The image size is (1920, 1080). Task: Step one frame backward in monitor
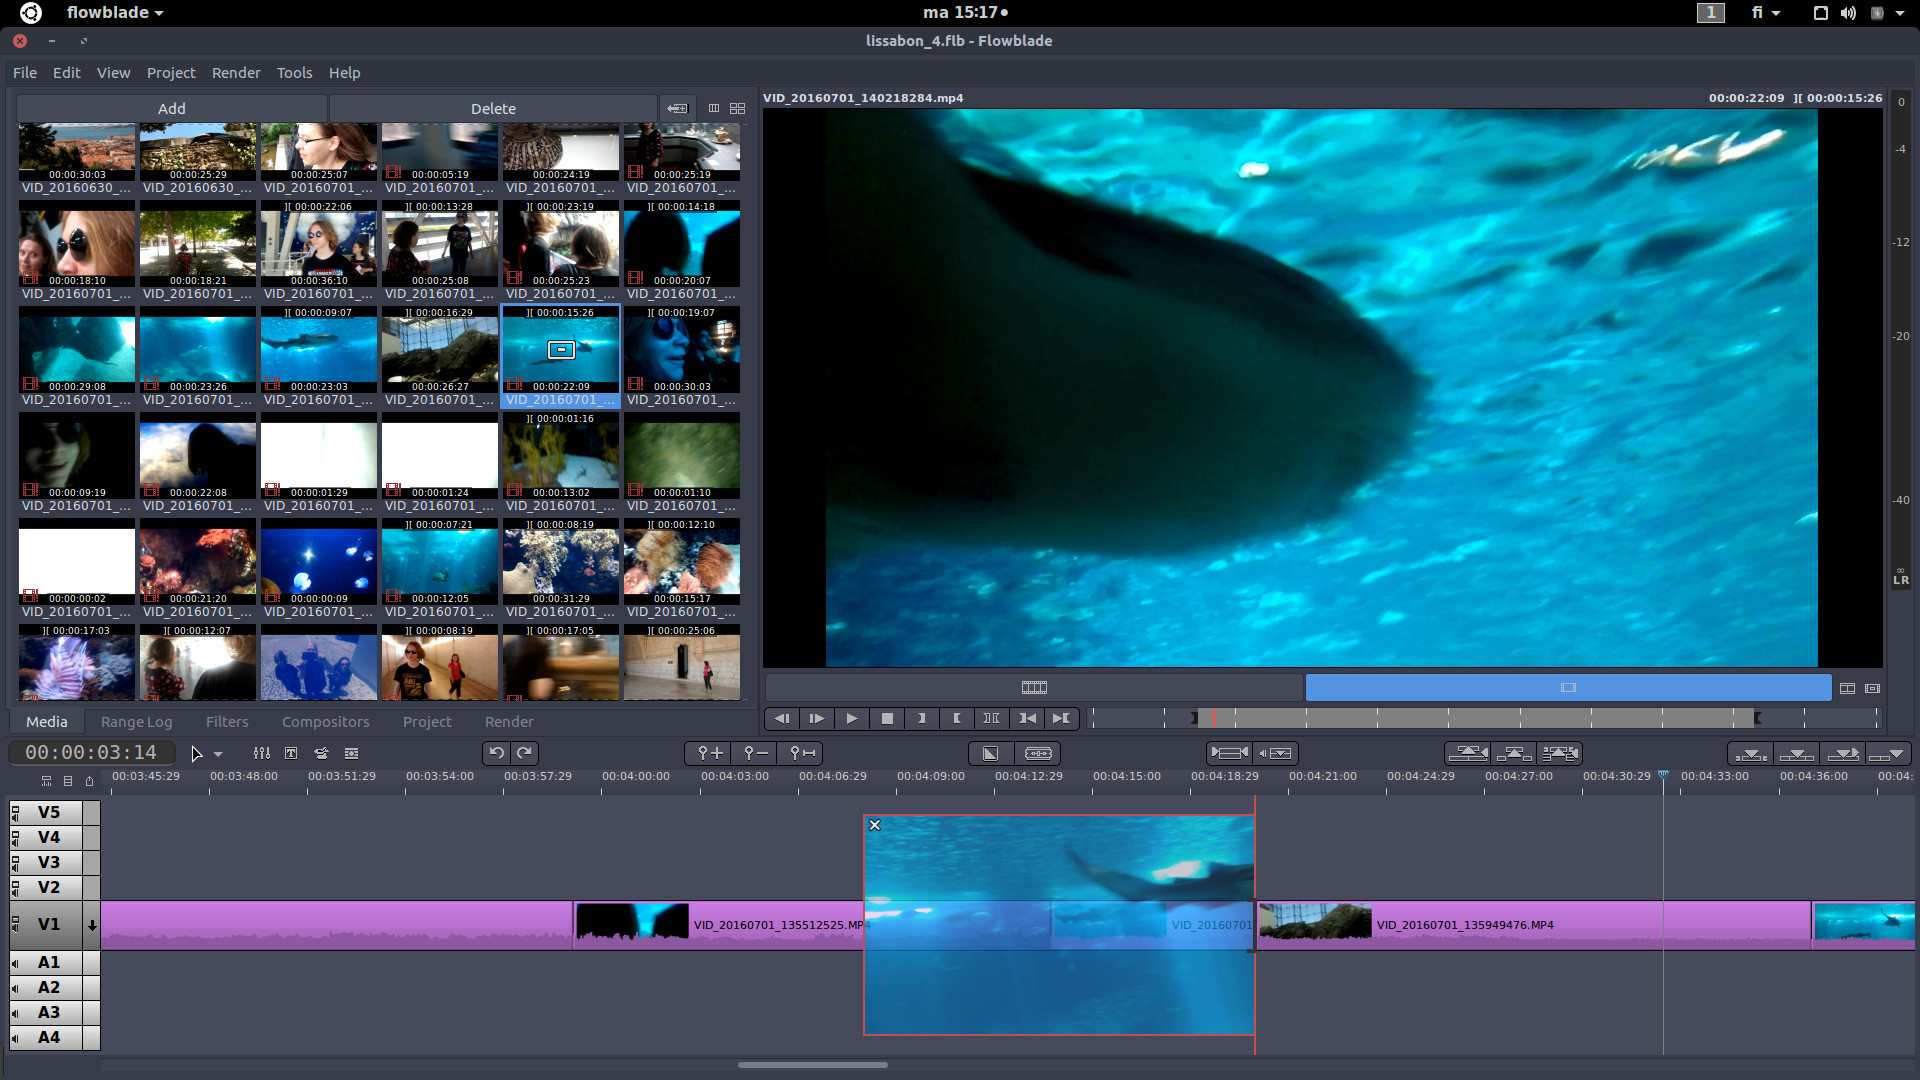tap(782, 718)
